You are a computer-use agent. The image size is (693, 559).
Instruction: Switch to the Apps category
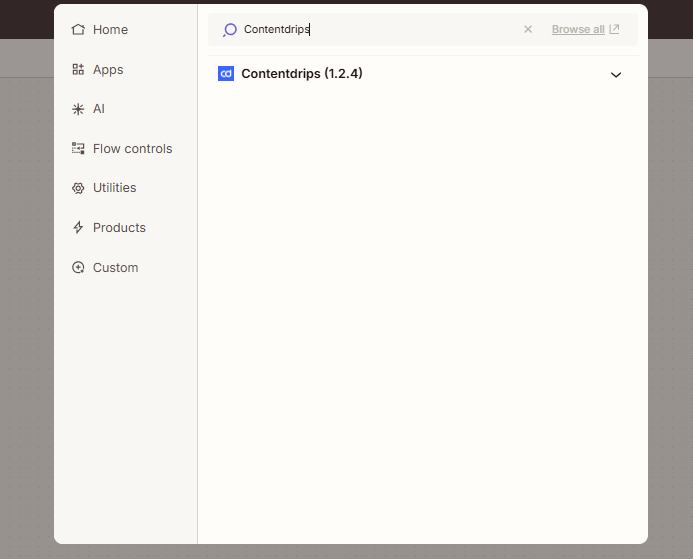[x=108, y=70]
